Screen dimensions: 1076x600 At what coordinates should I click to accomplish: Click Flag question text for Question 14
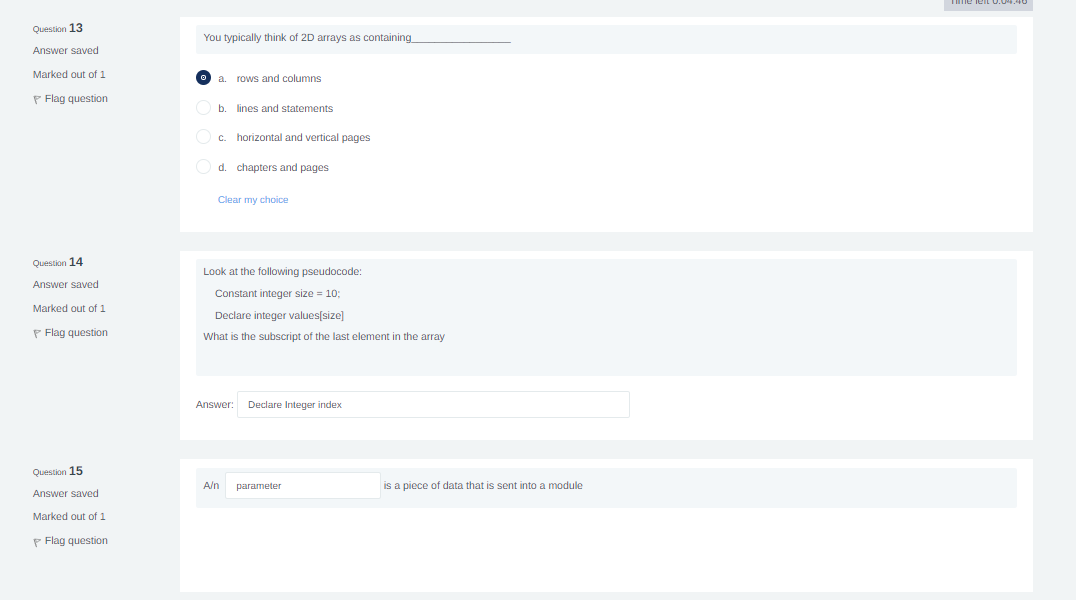click(x=76, y=333)
